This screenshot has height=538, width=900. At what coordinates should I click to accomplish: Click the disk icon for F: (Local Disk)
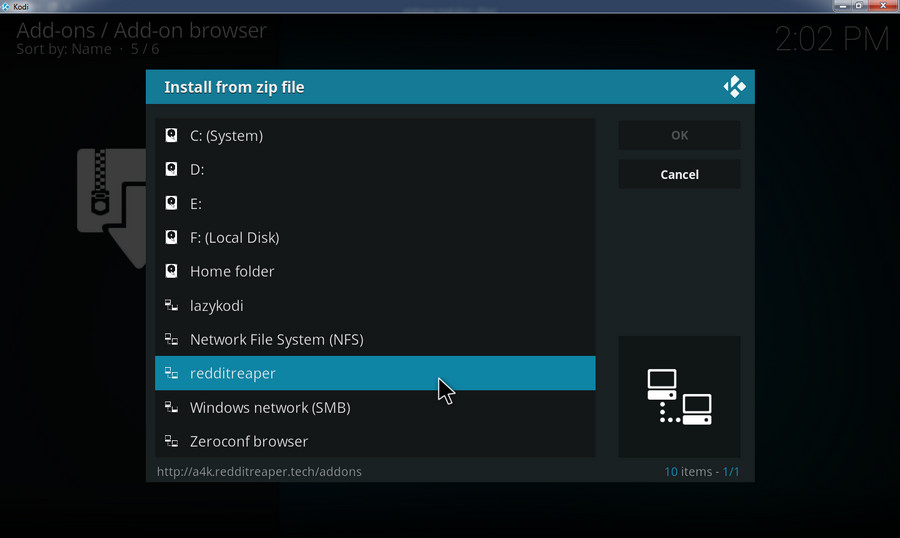tap(171, 238)
